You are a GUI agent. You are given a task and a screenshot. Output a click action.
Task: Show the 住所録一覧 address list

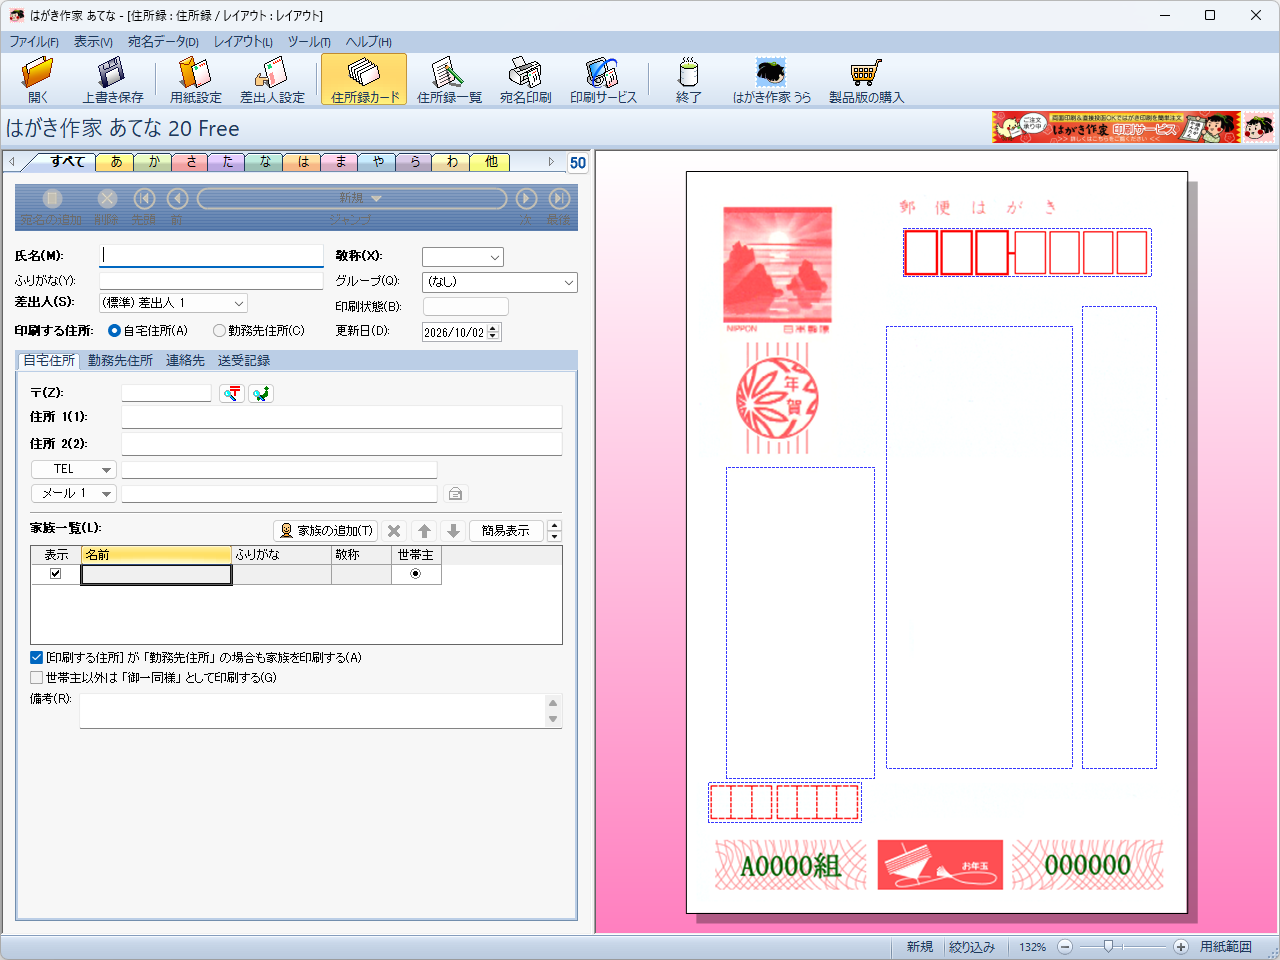(449, 80)
